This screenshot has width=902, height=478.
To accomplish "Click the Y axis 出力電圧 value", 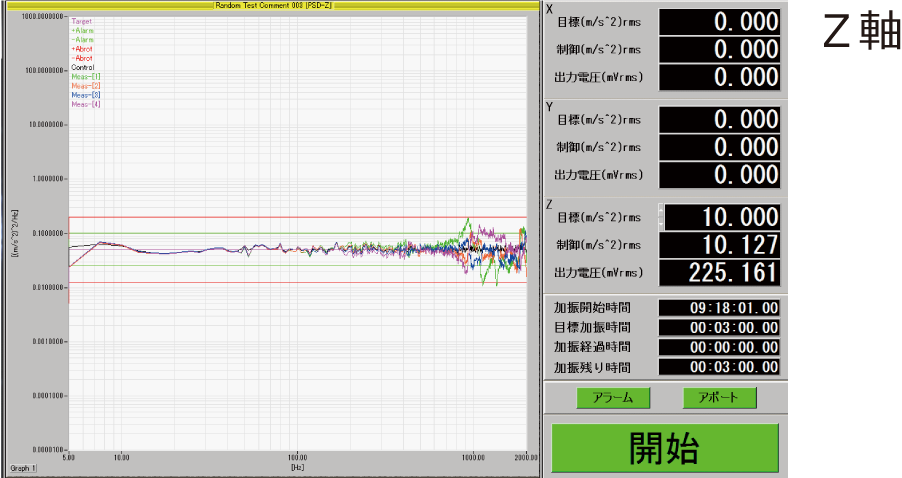I will [x=720, y=175].
